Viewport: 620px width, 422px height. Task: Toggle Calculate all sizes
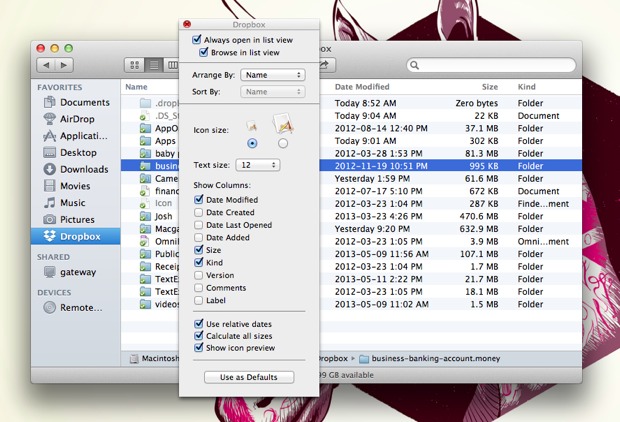coord(198,336)
